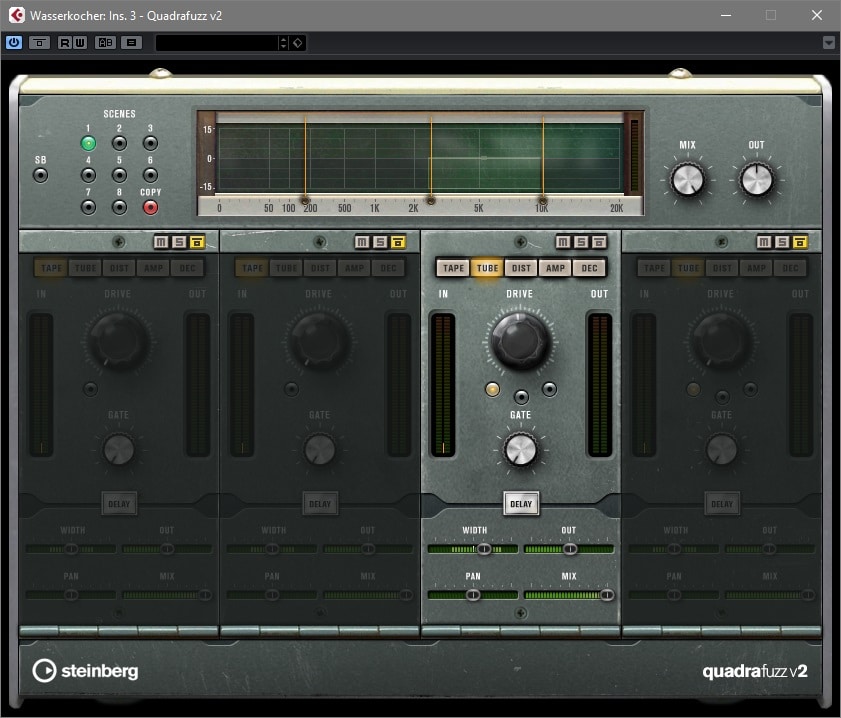Solo the third band (S)
The image size is (841, 718).
pyautogui.click(x=581, y=242)
